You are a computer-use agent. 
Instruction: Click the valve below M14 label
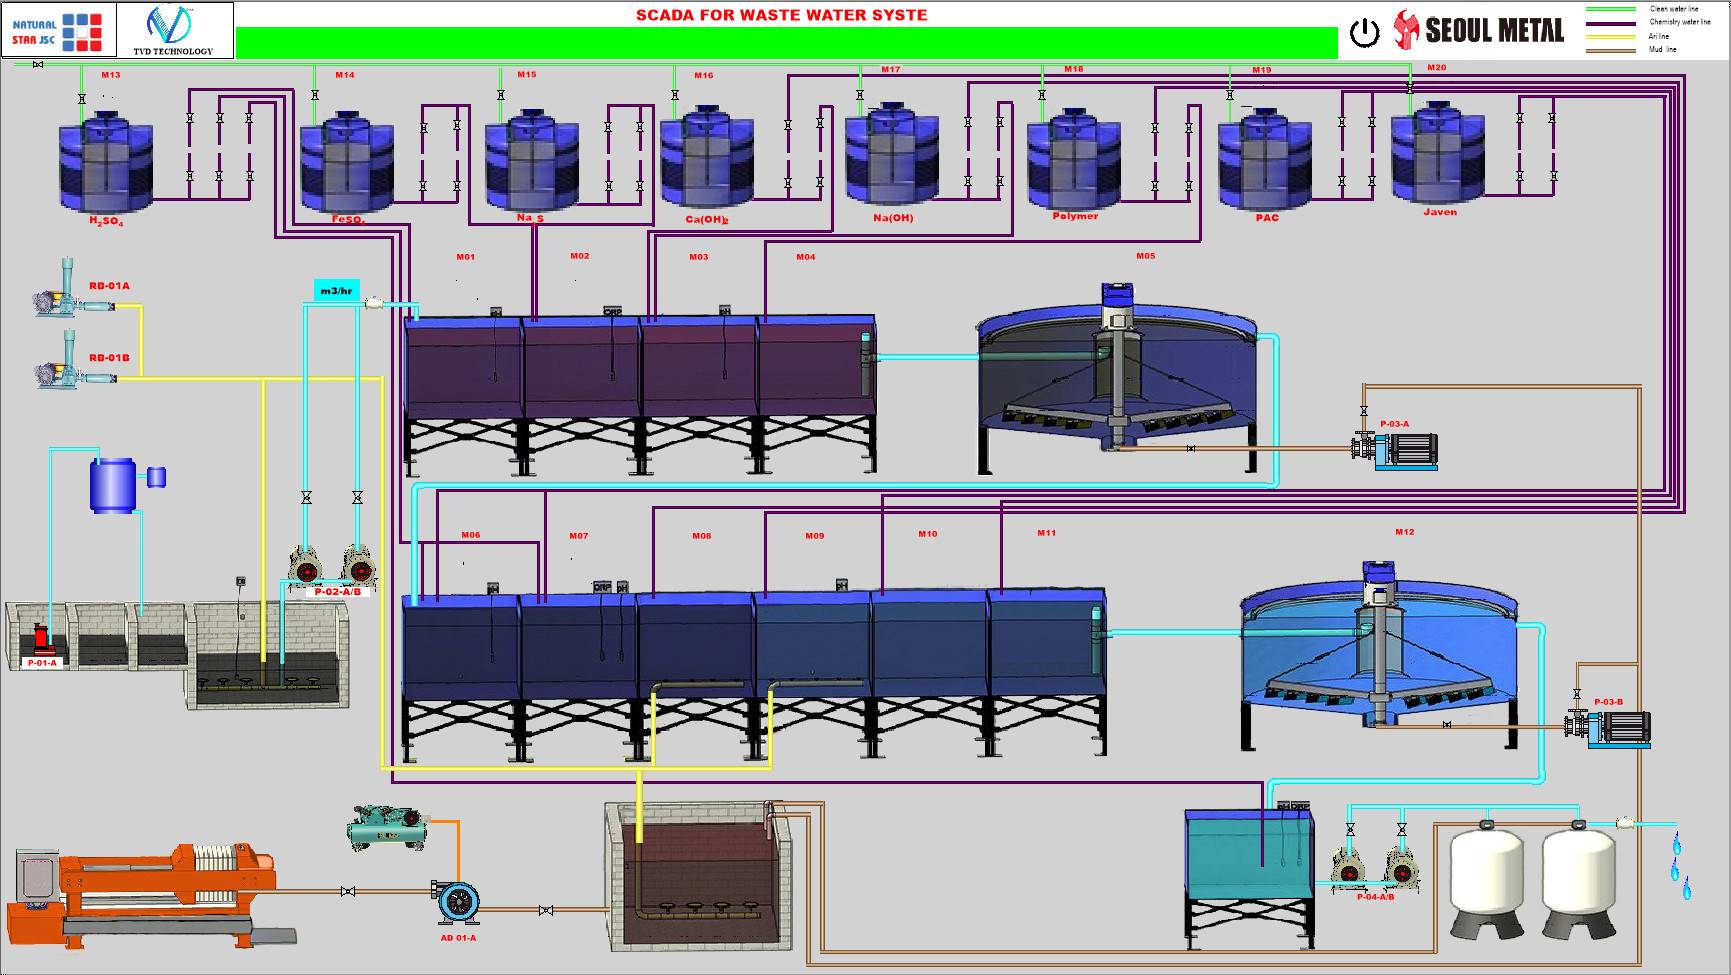315,95
